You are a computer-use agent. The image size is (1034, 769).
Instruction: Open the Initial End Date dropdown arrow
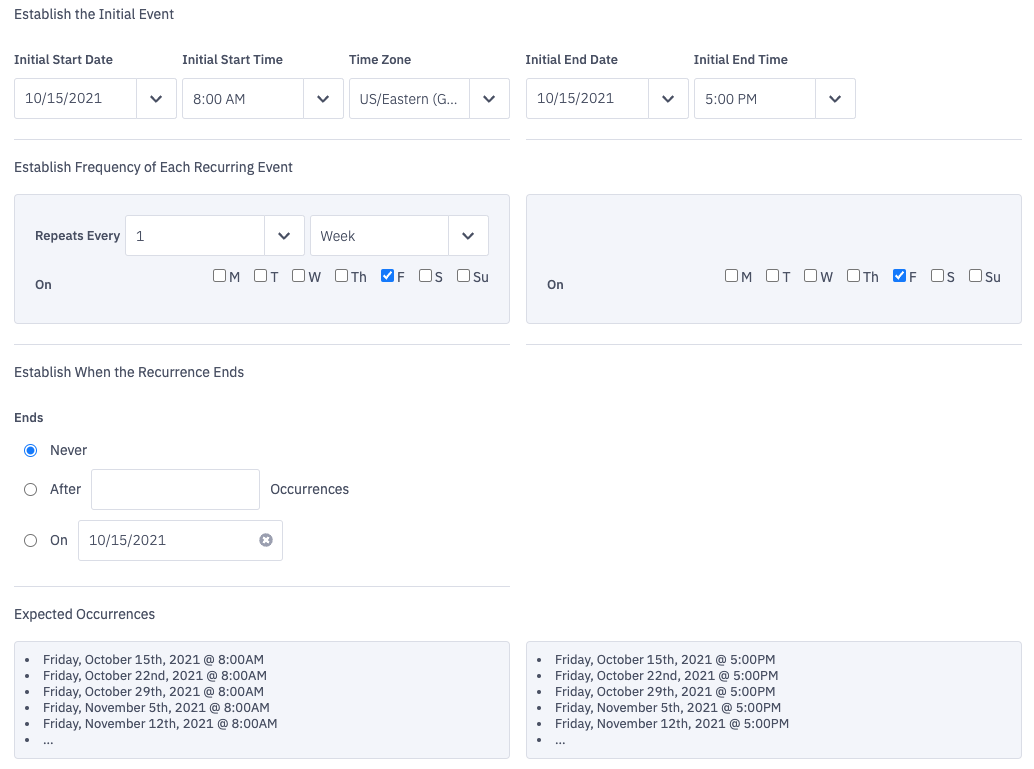[667, 99]
